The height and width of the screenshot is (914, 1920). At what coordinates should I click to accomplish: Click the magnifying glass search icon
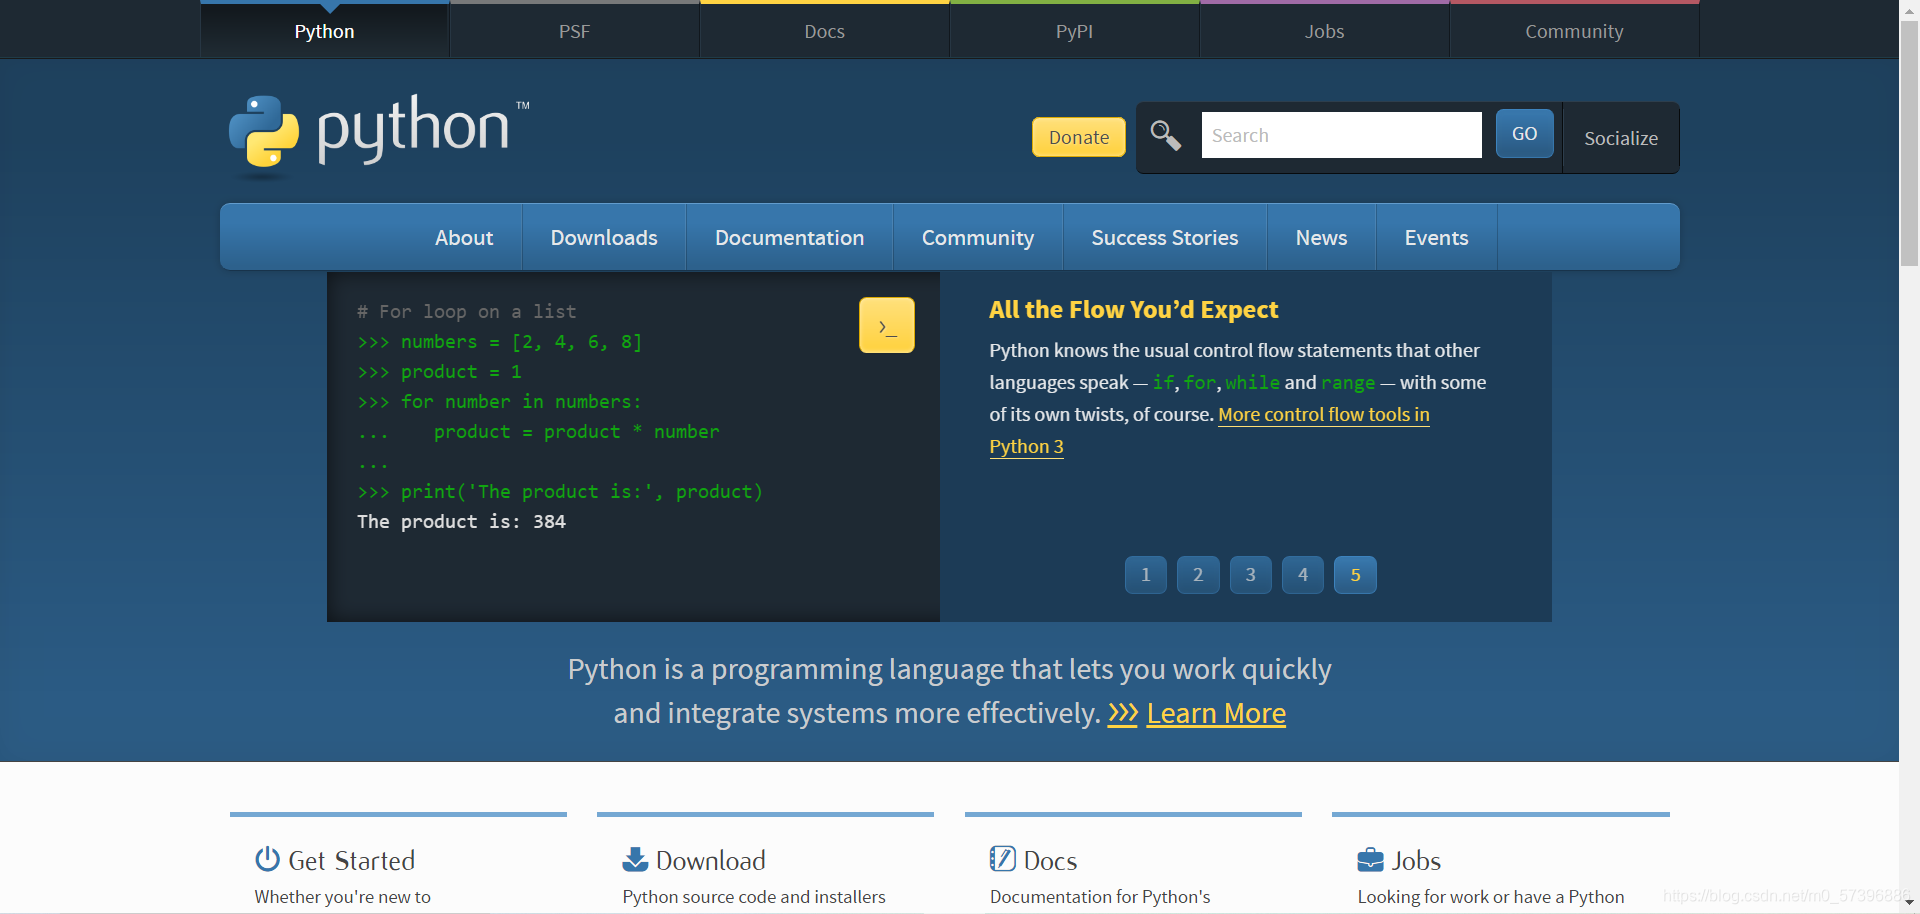(1165, 135)
